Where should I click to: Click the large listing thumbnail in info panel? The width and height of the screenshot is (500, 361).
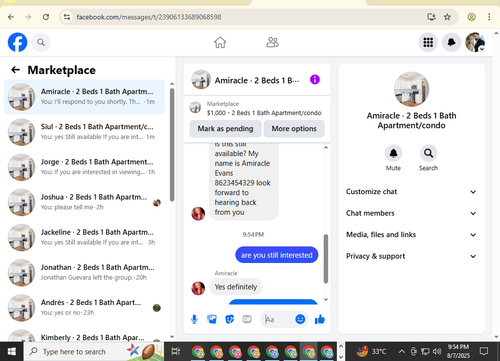coord(411,89)
